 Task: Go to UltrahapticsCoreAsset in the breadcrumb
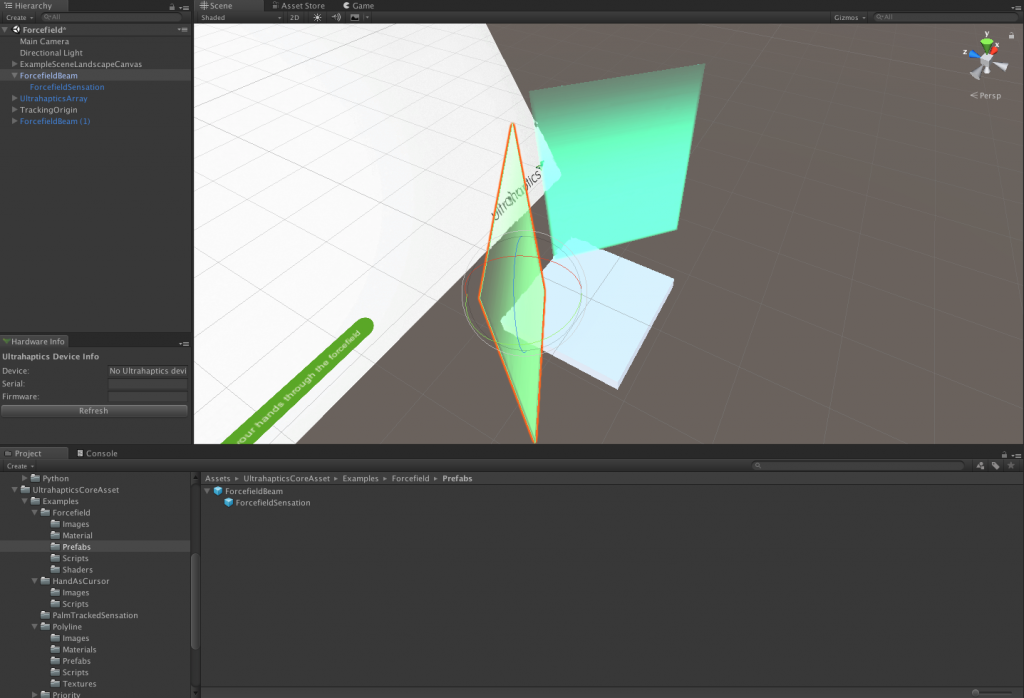pyautogui.click(x=287, y=479)
